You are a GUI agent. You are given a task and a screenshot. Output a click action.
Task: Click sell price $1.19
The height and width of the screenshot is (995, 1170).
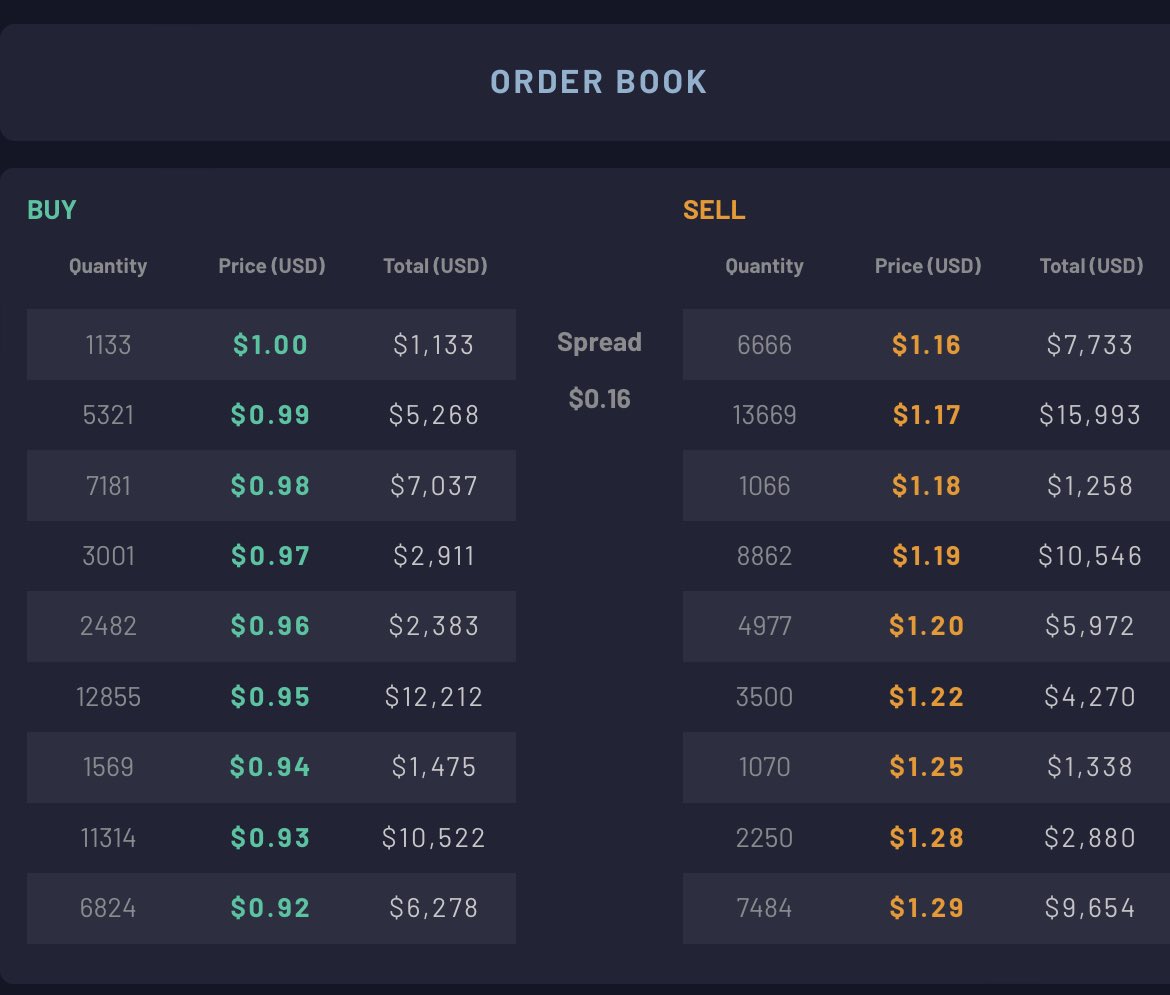click(926, 556)
